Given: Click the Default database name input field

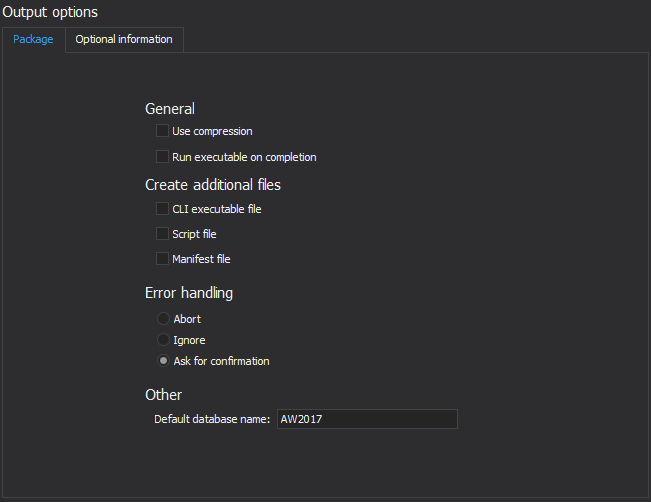Looking at the screenshot, I should (x=366, y=419).
